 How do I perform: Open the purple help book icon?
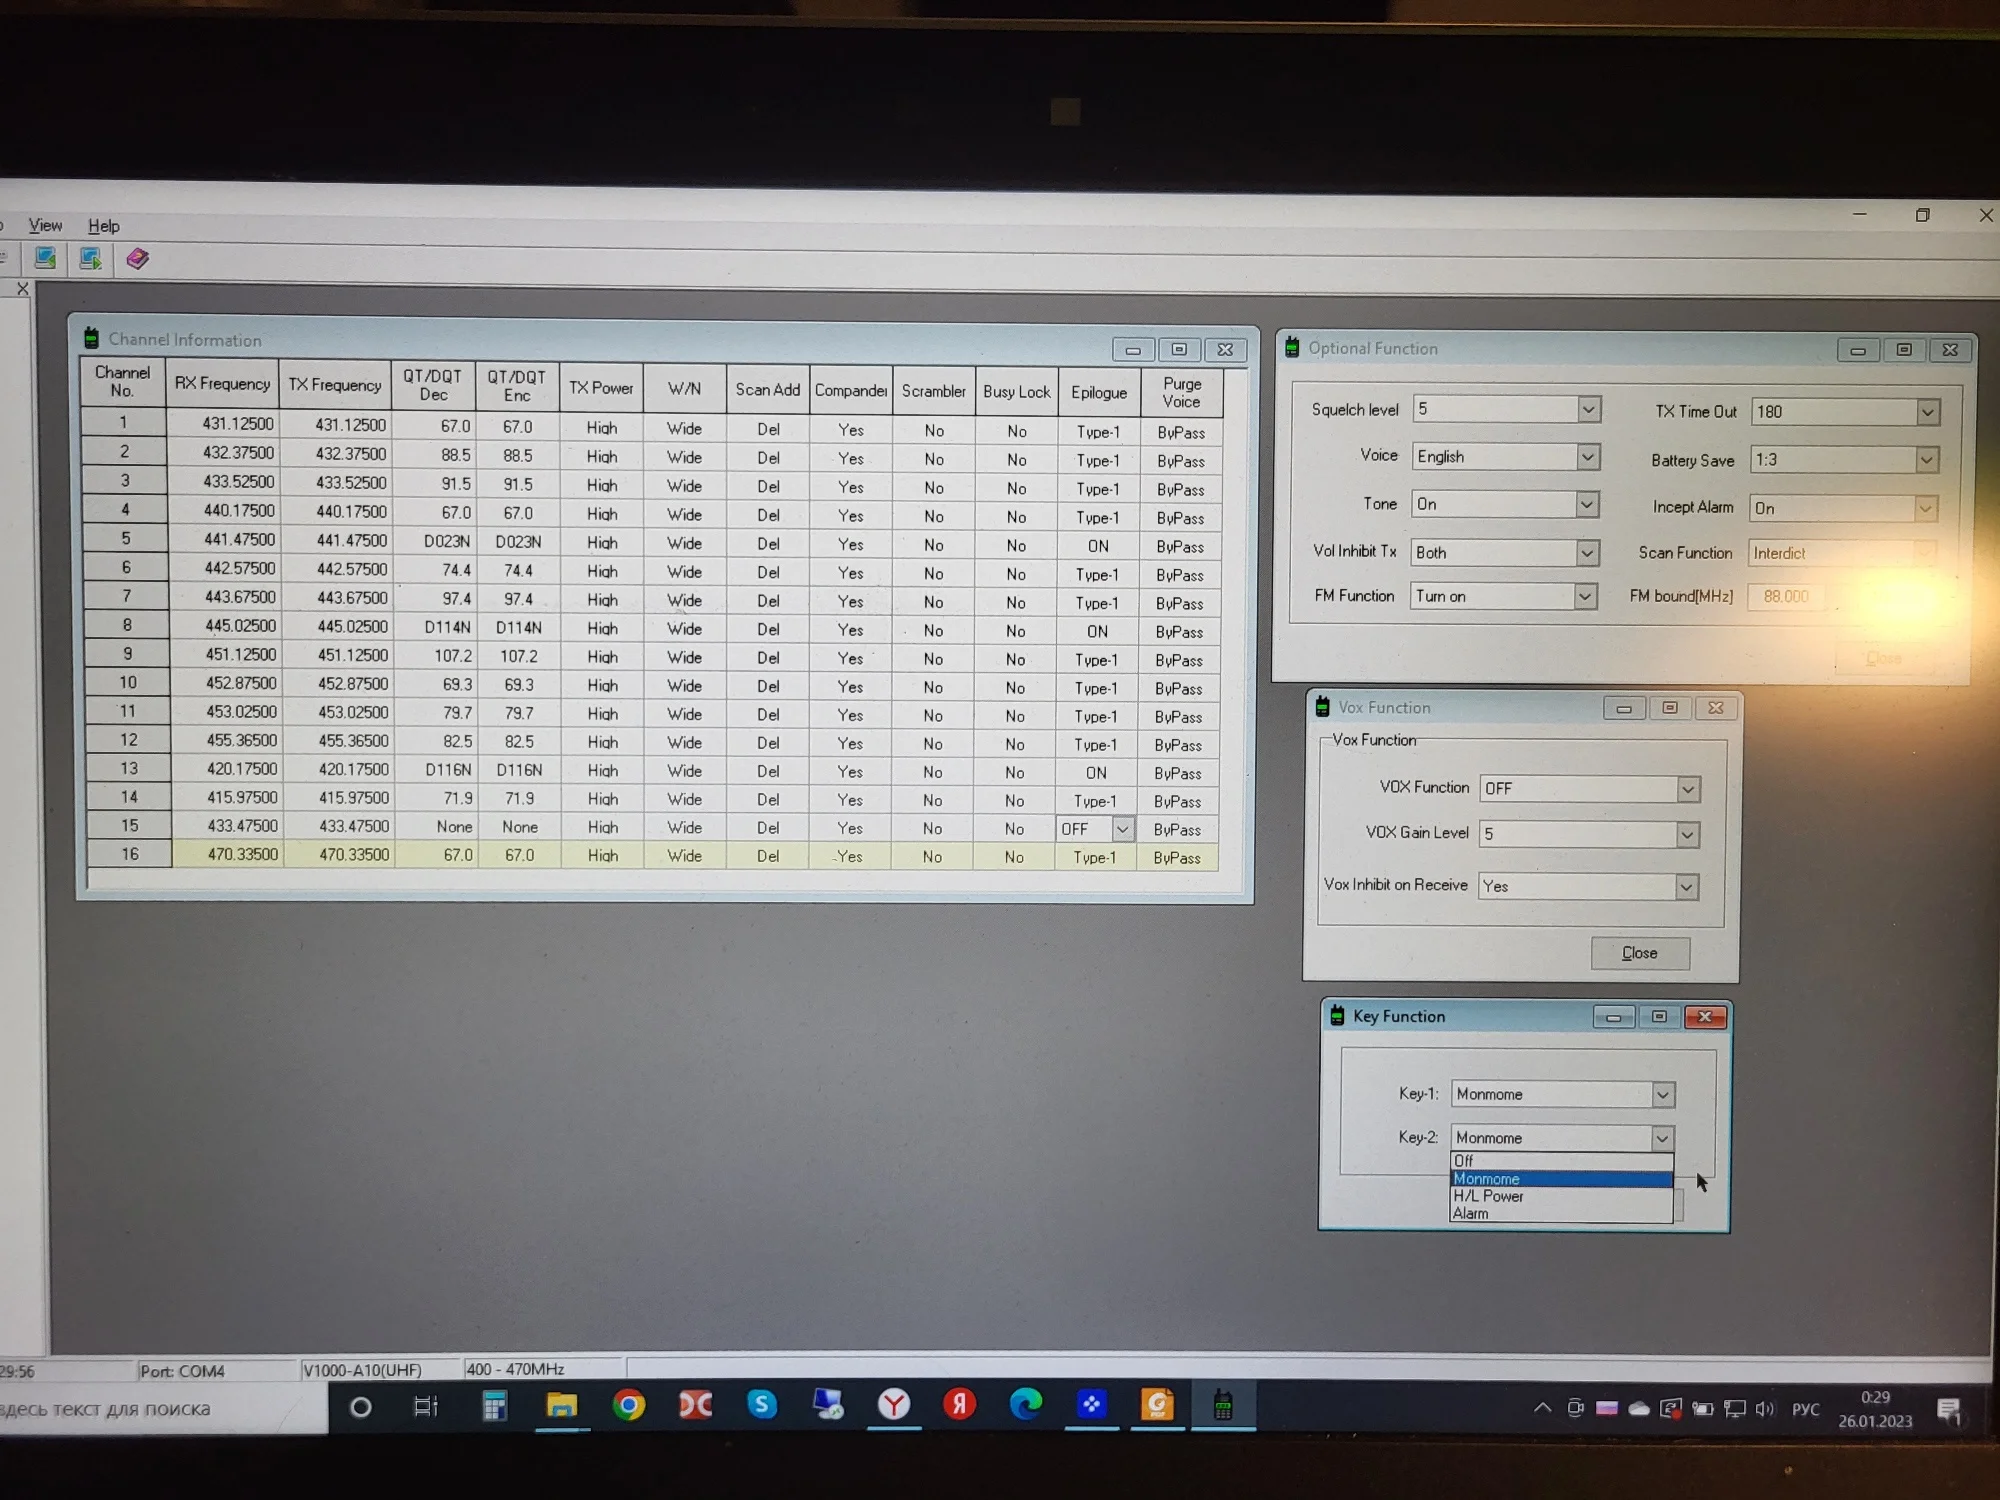point(138,259)
